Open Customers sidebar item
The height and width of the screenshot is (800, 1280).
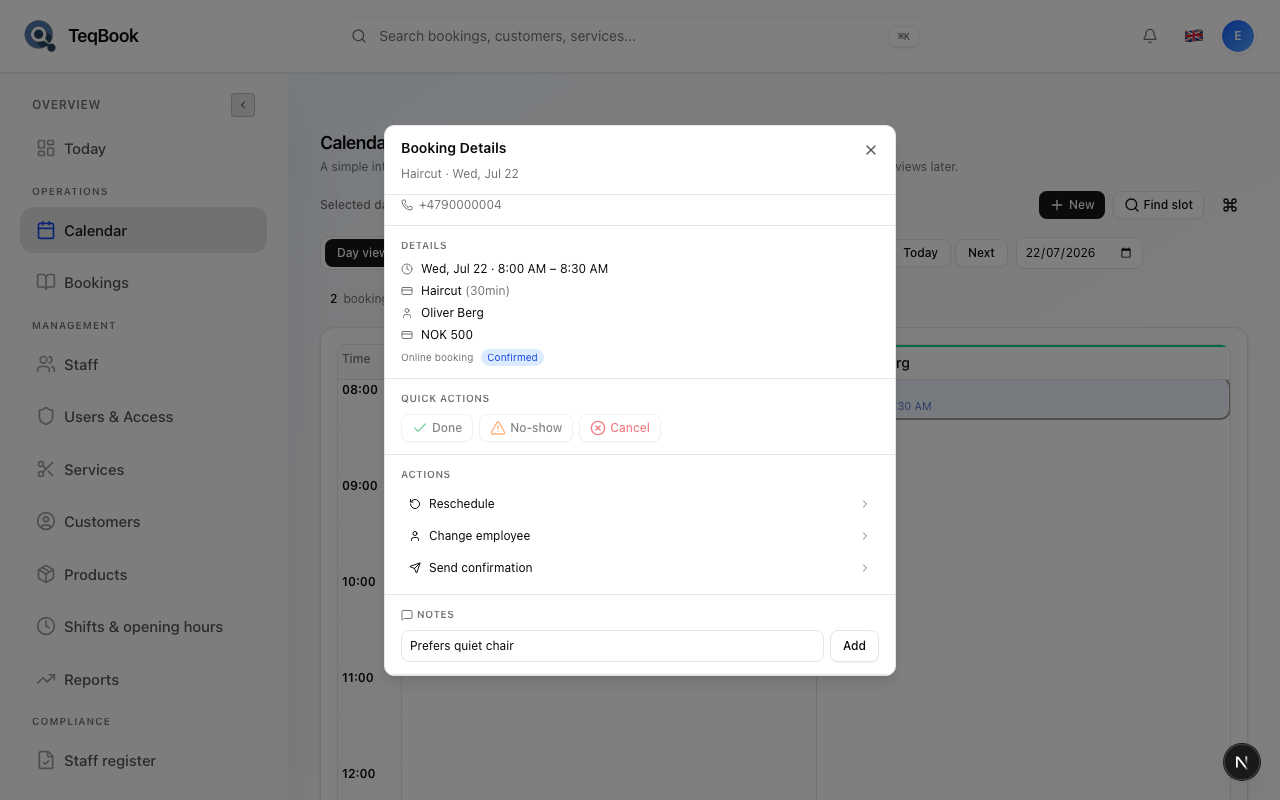143,522
